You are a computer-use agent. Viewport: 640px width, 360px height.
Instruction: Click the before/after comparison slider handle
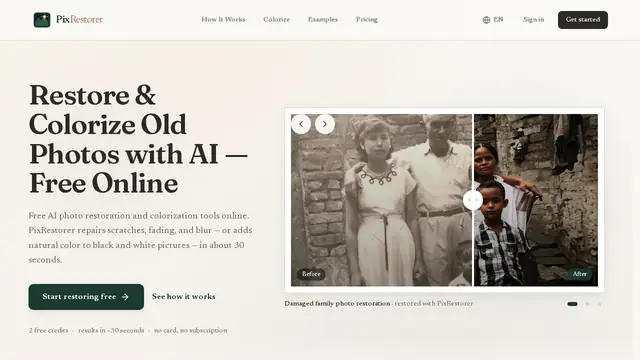(x=473, y=200)
